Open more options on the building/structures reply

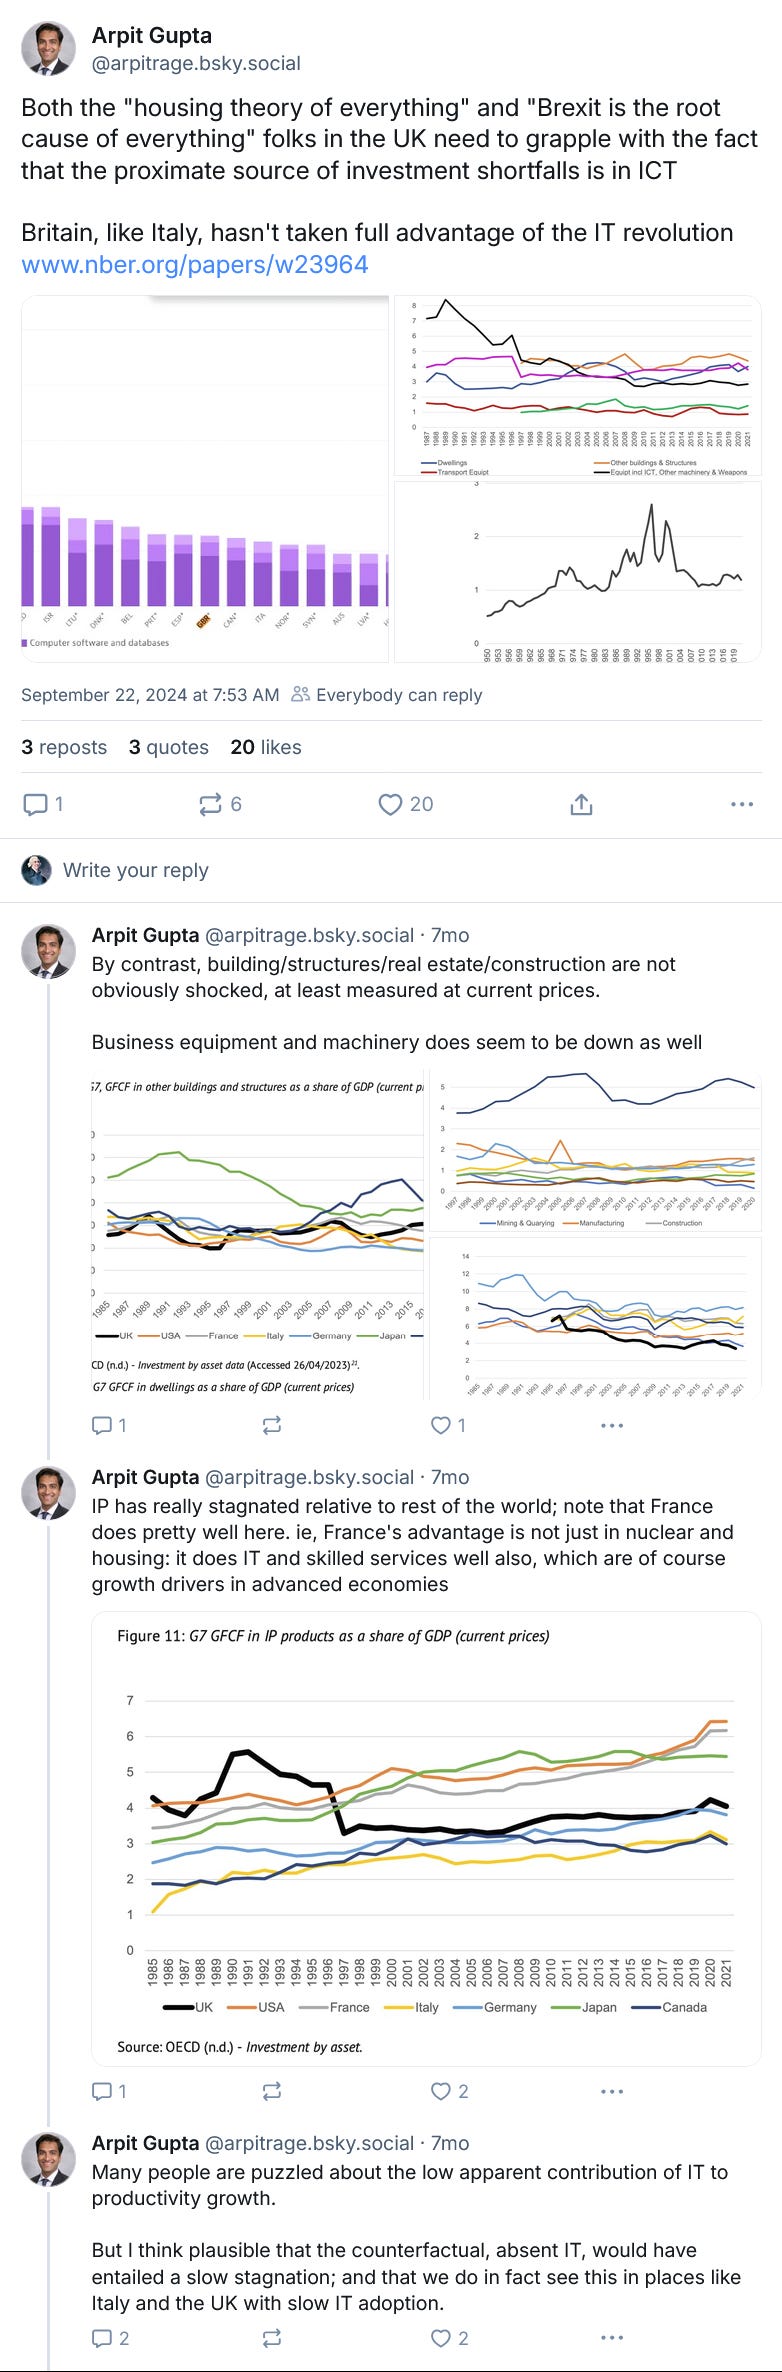[612, 1425]
